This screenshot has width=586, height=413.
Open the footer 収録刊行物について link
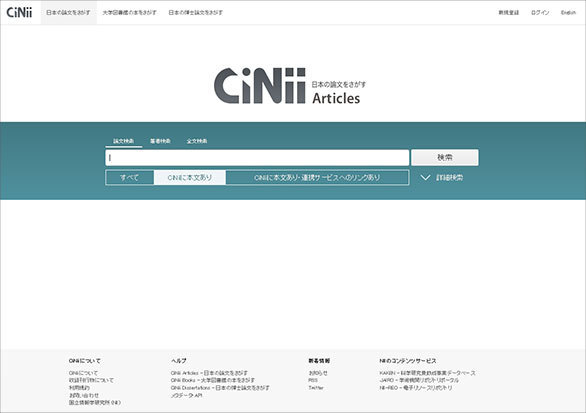pyautogui.click(x=91, y=380)
